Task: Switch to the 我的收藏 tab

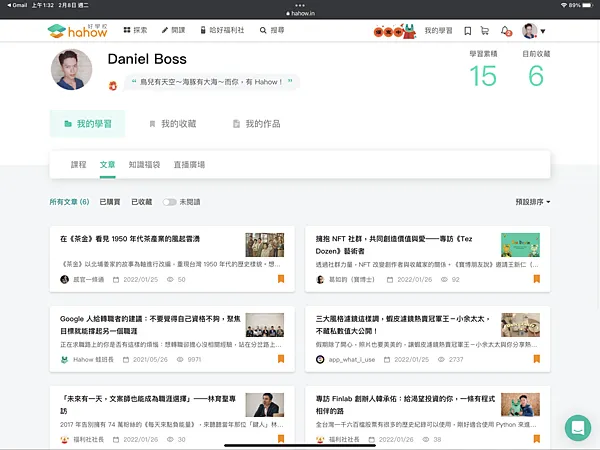Action: tap(173, 124)
